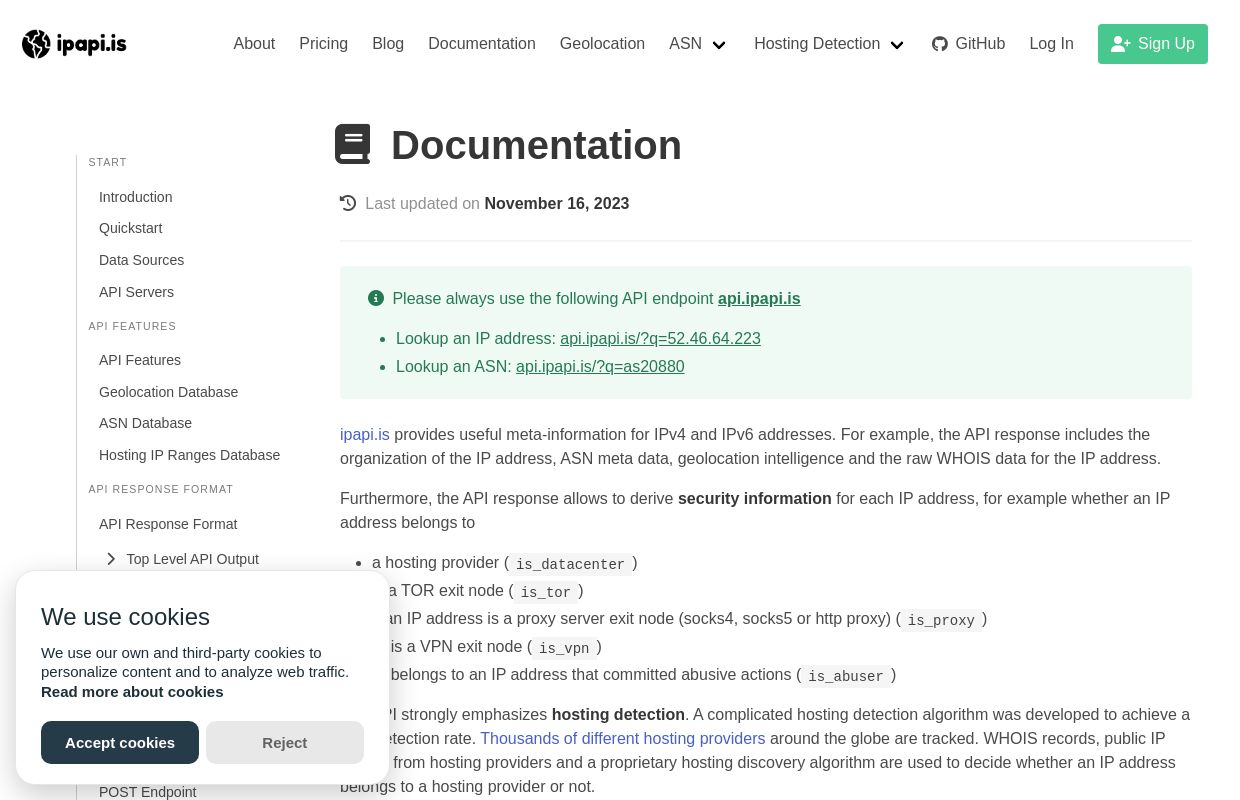Open the ASN lookup link api.ipapi.is/?q=as20880
Screen dimensions: 1240x800
coord(600,366)
